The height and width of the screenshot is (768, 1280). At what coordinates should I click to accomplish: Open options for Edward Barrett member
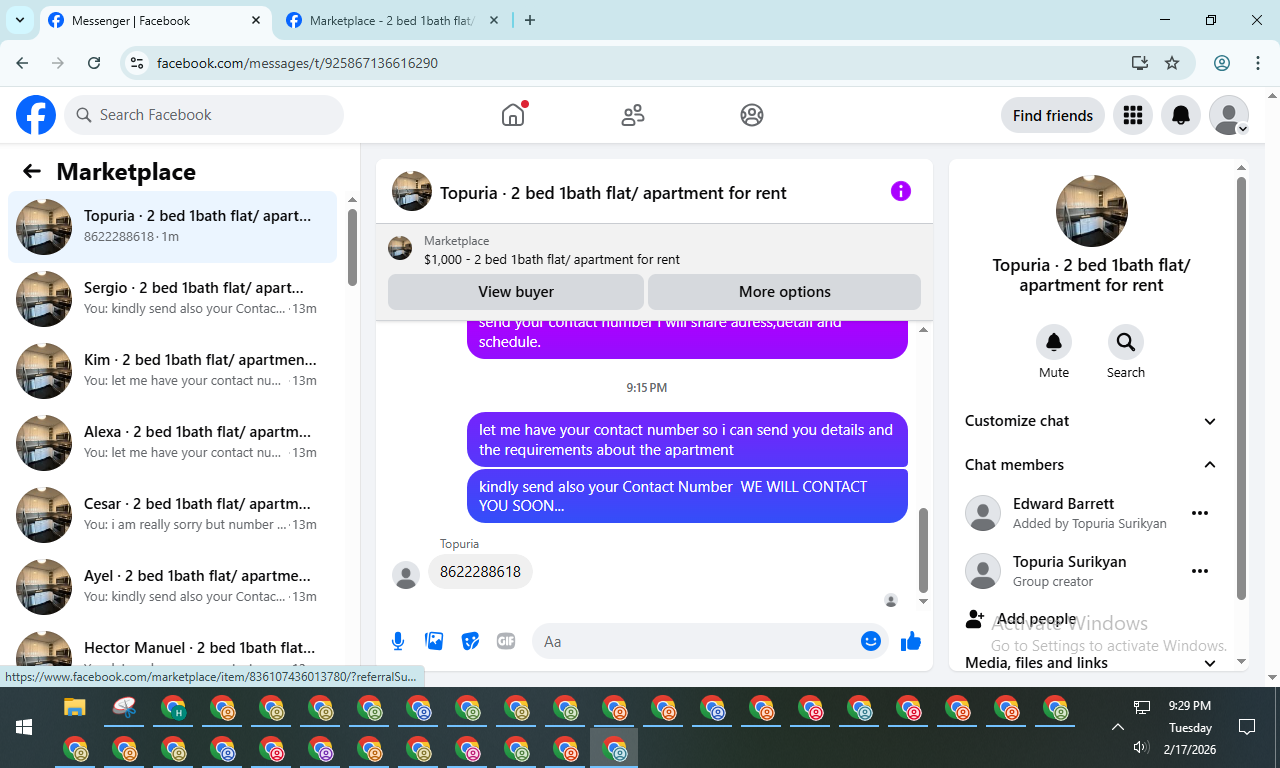coord(1200,513)
